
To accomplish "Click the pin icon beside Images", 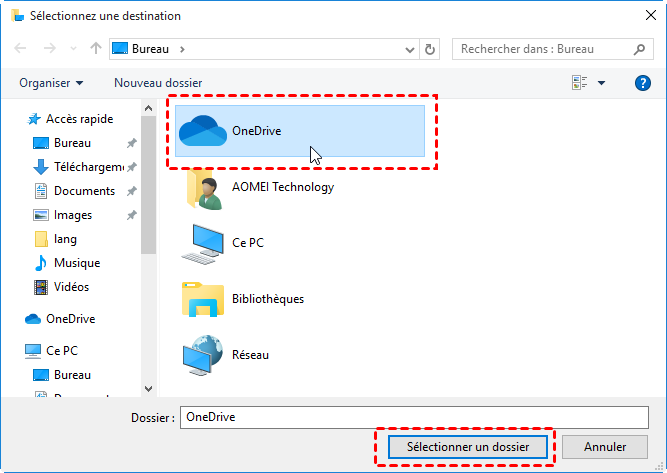I will click(x=132, y=215).
